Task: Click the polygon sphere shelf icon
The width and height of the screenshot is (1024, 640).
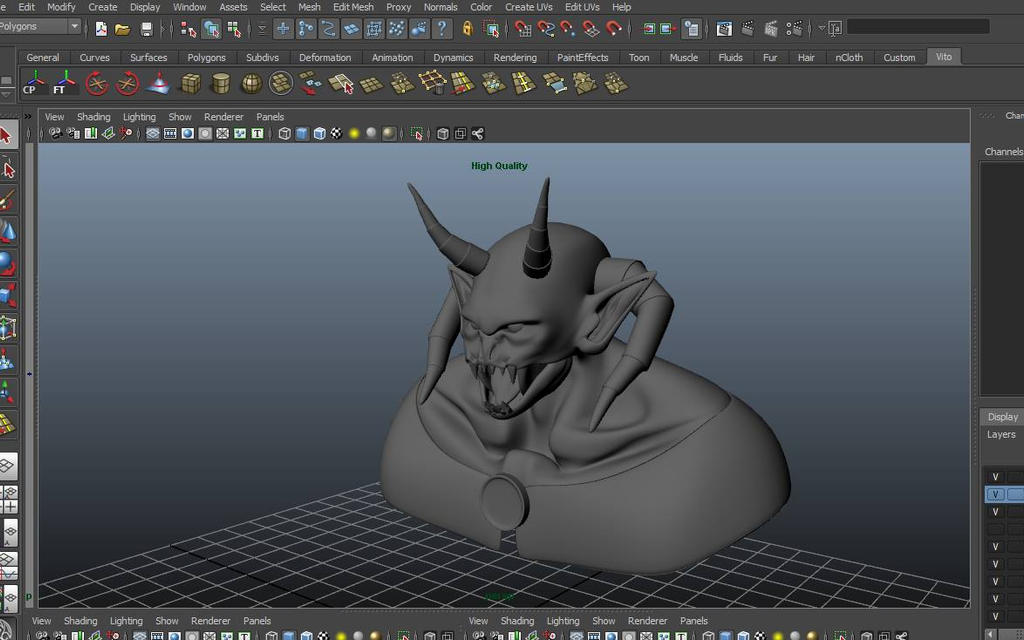Action: [x=251, y=84]
